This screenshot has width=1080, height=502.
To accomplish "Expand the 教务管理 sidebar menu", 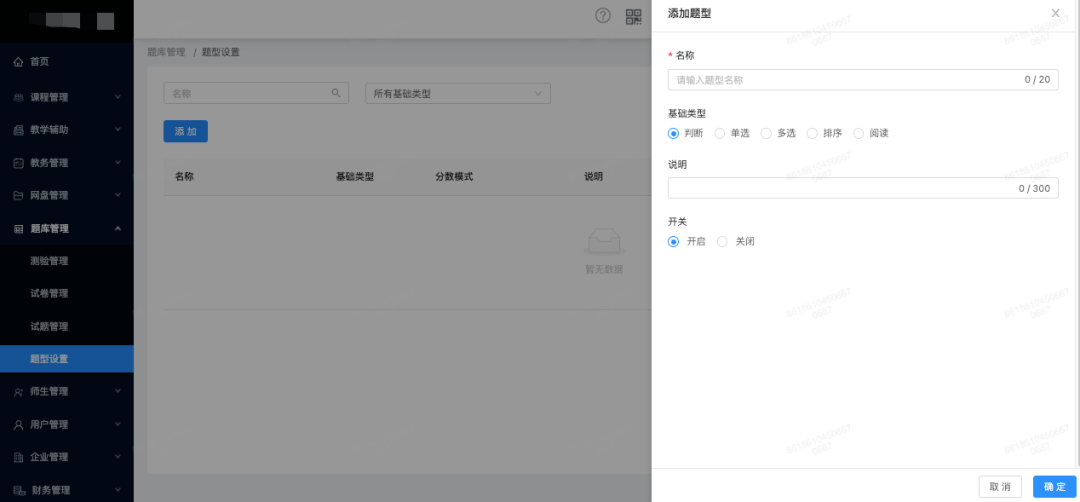I will pyautogui.click(x=66, y=163).
